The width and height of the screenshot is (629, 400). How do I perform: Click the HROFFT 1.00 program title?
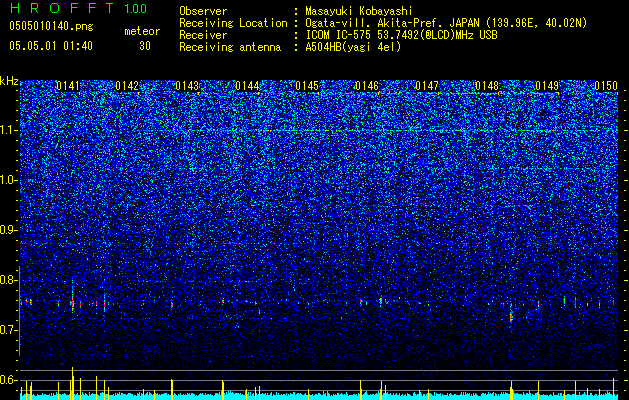point(78,8)
